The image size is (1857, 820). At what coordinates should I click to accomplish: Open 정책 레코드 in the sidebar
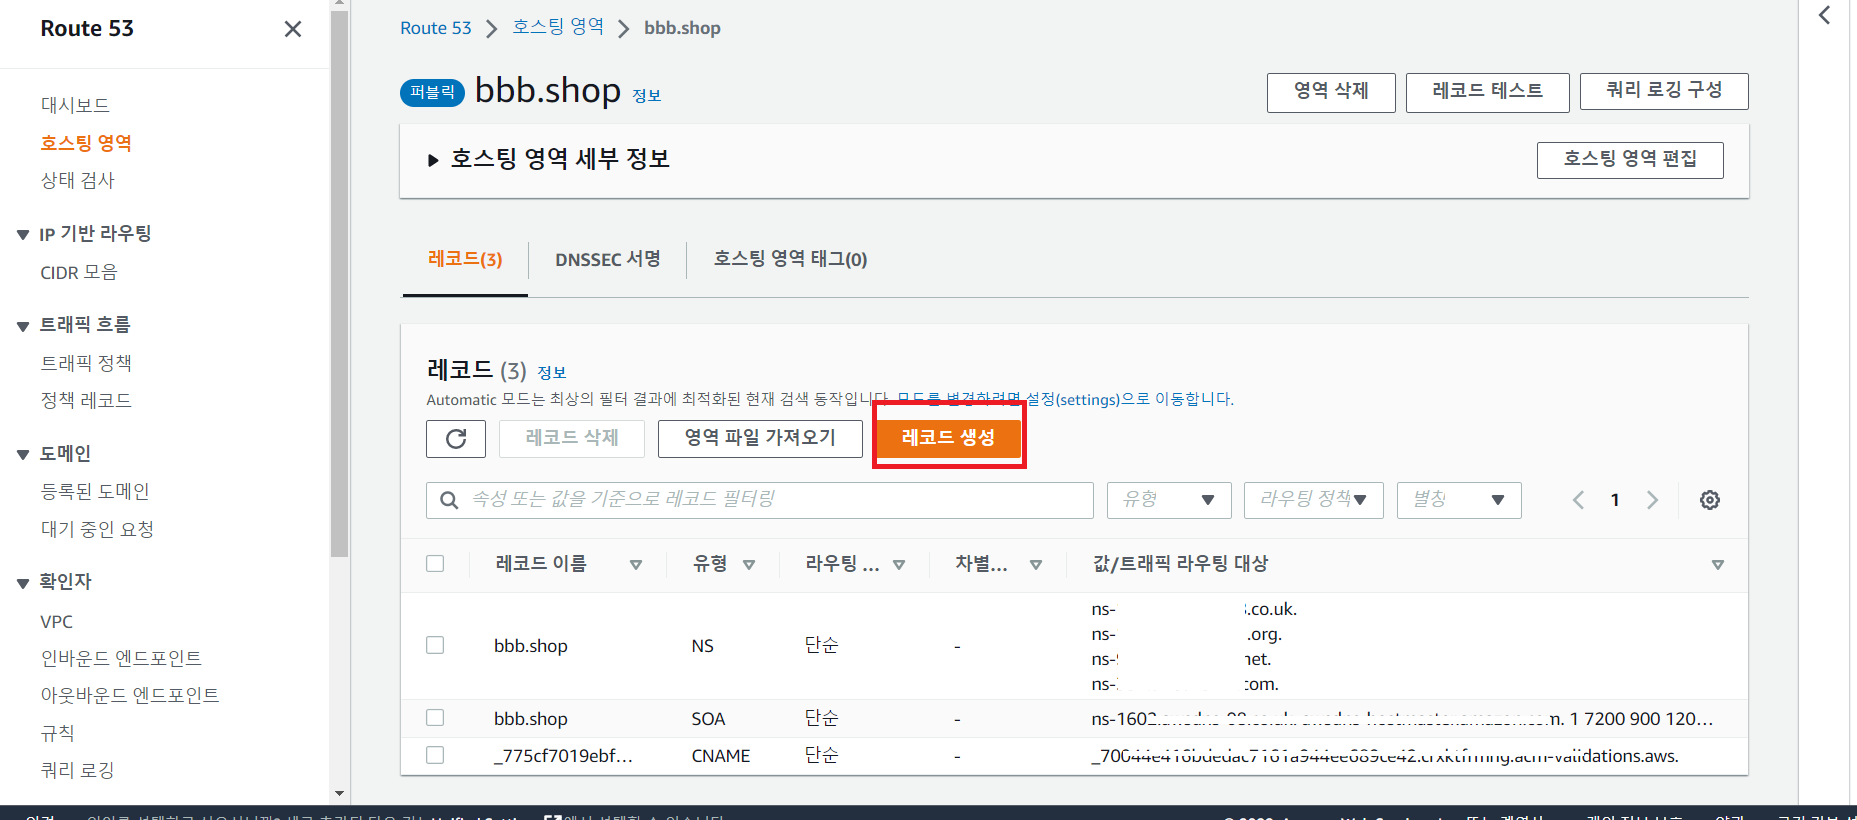(x=86, y=400)
